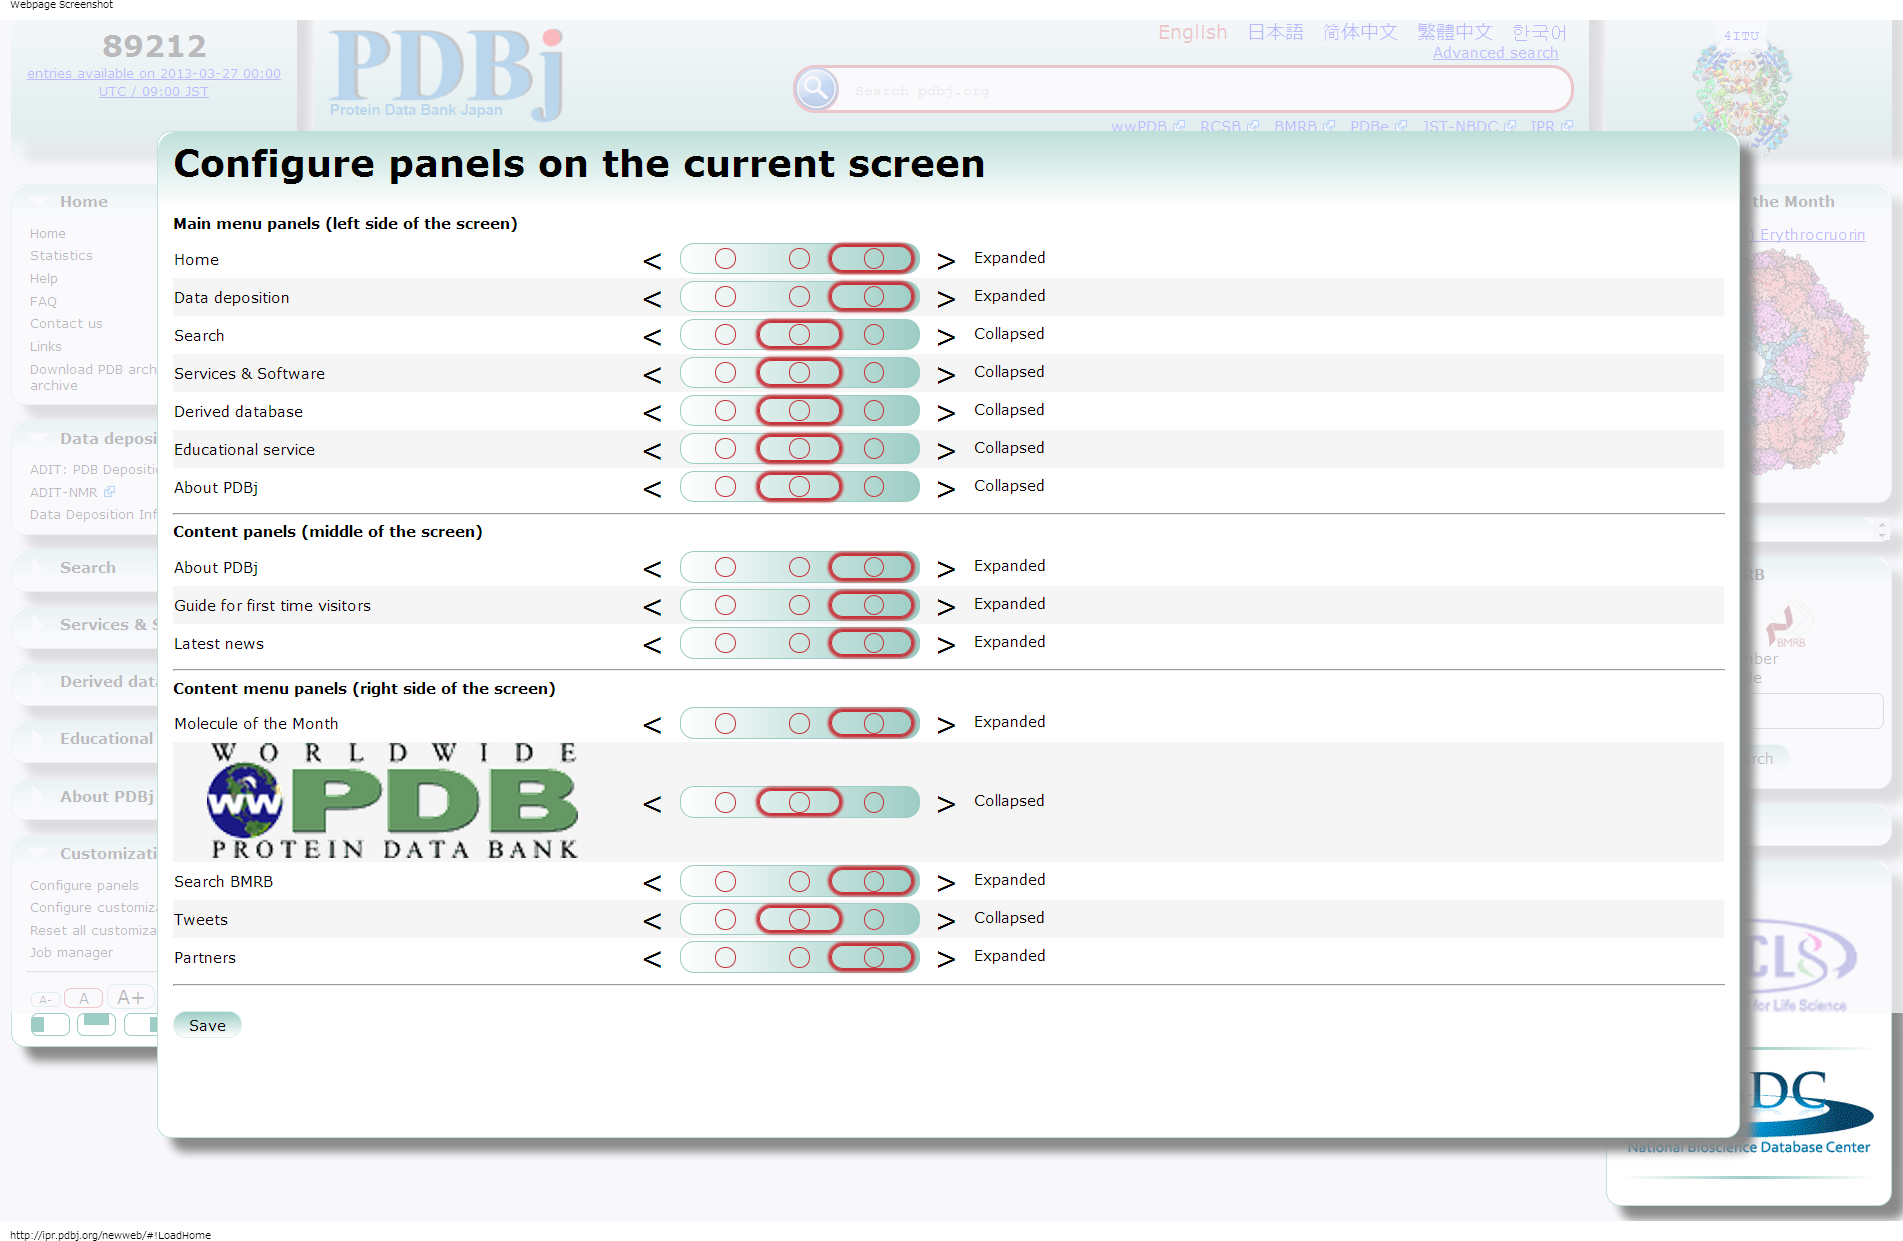Image resolution: width=1903 pixels, height=1241 pixels.
Task: Select the middle radio option for Molecule of the Month
Action: pyautogui.click(x=799, y=723)
